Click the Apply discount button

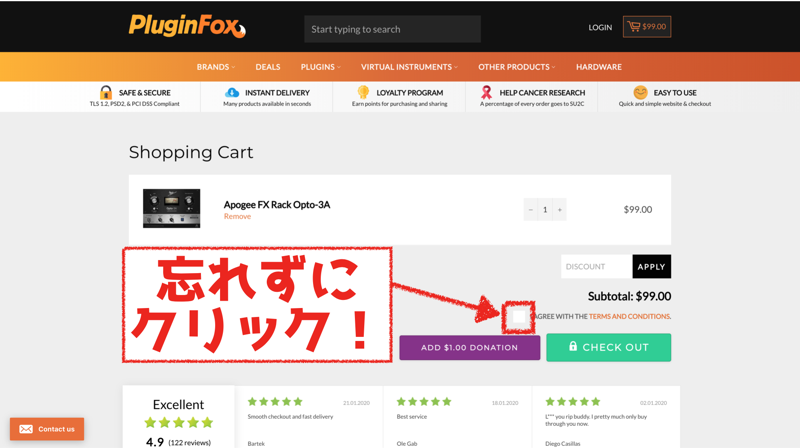(652, 266)
